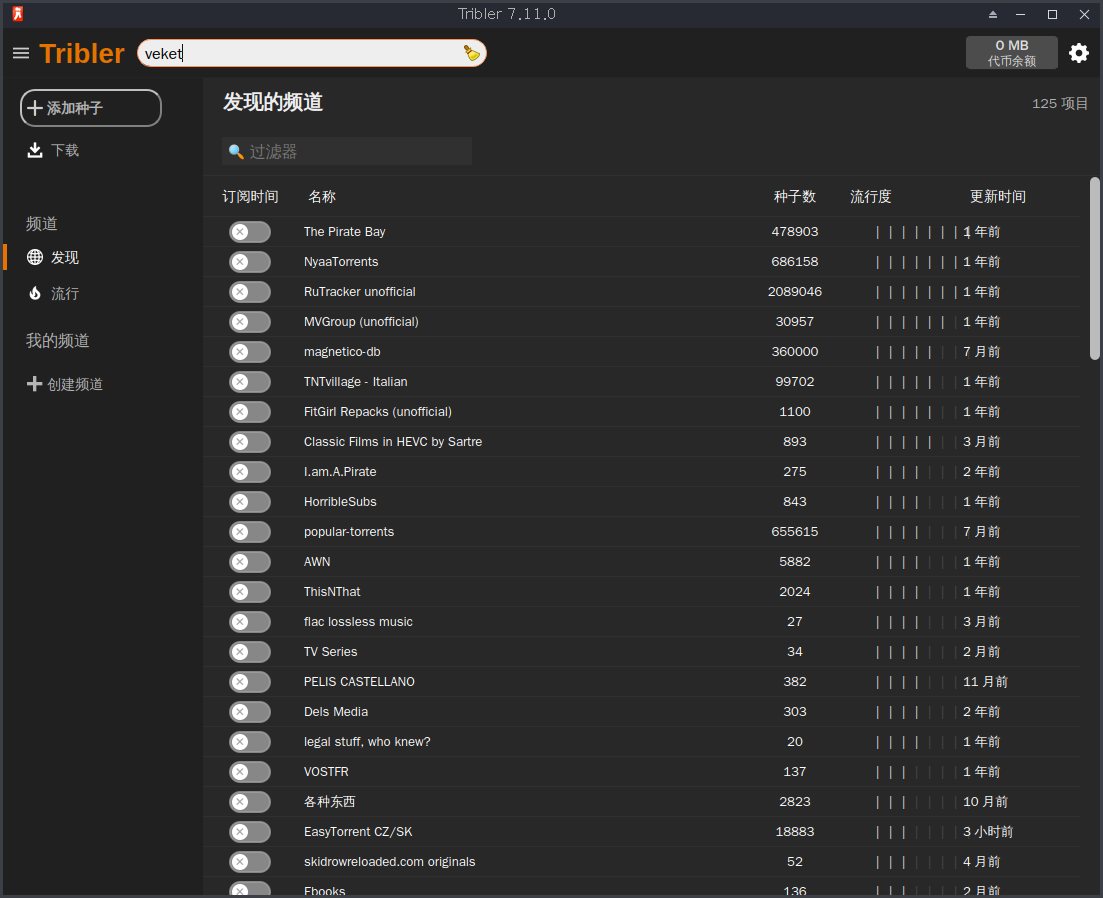Click the Tribler logo text
1103x898 pixels.
[82, 53]
